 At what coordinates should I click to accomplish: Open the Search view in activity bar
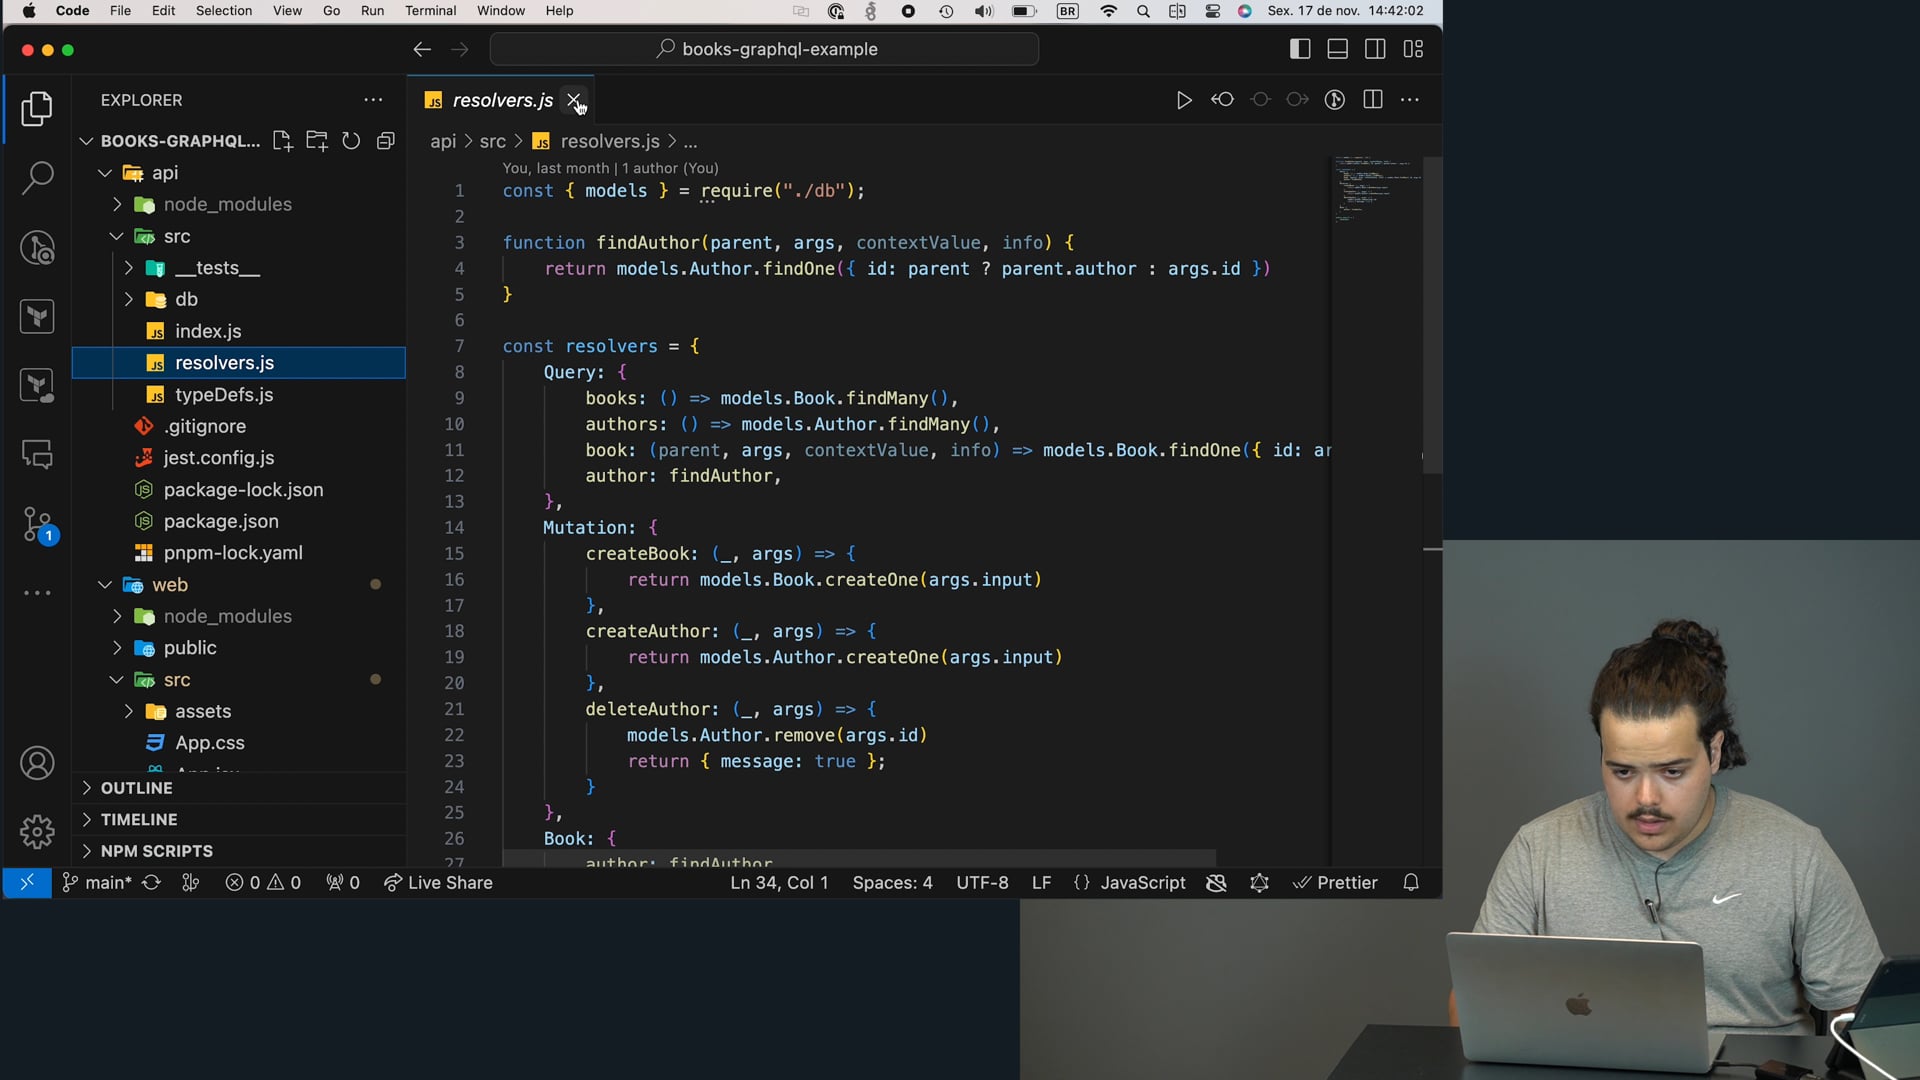point(37,179)
